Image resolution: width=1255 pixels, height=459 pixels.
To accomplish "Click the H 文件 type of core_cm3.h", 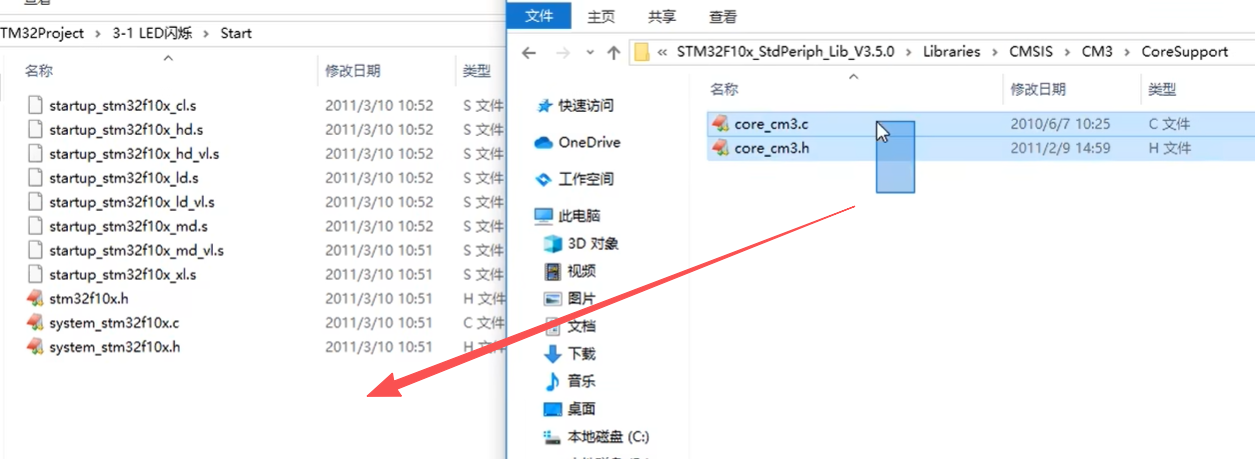I will (1170, 148).
